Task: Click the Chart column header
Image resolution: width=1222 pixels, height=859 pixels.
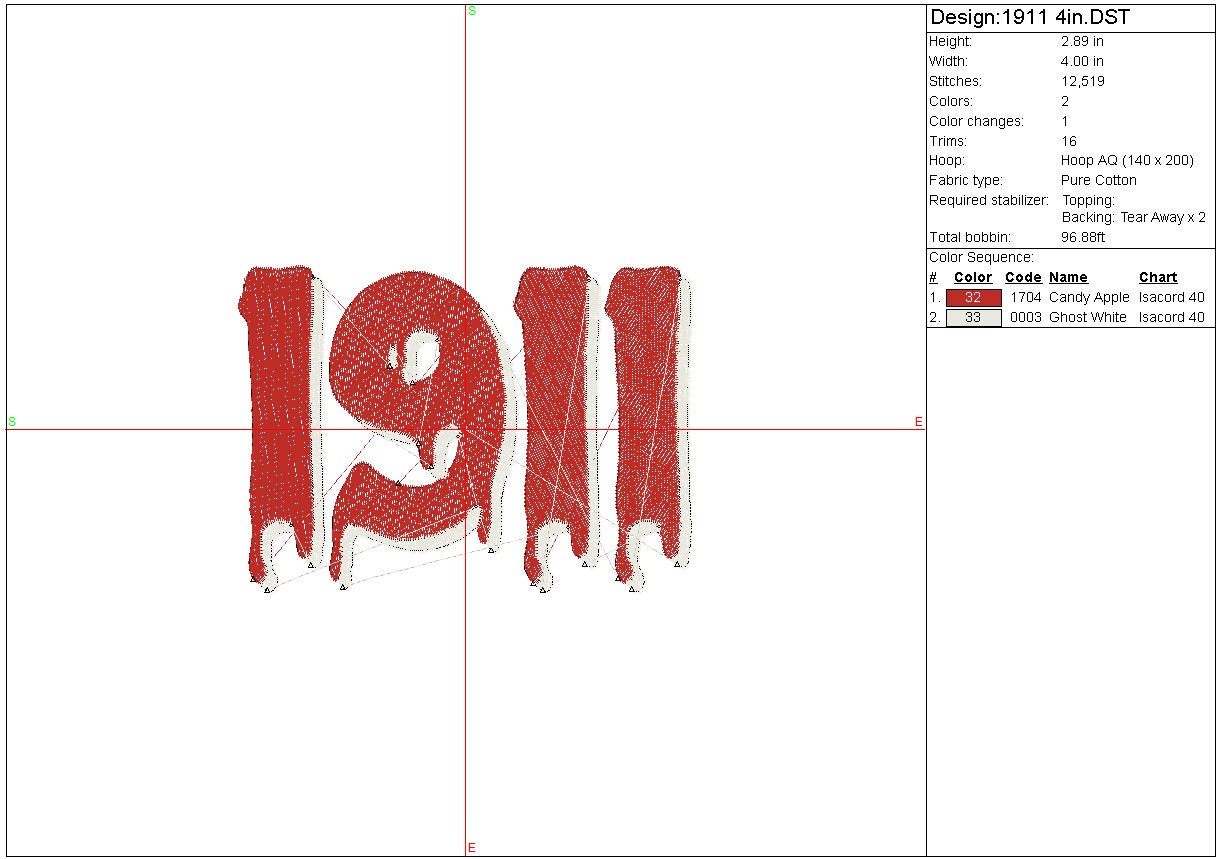Action: click(x=1158, y=277)
